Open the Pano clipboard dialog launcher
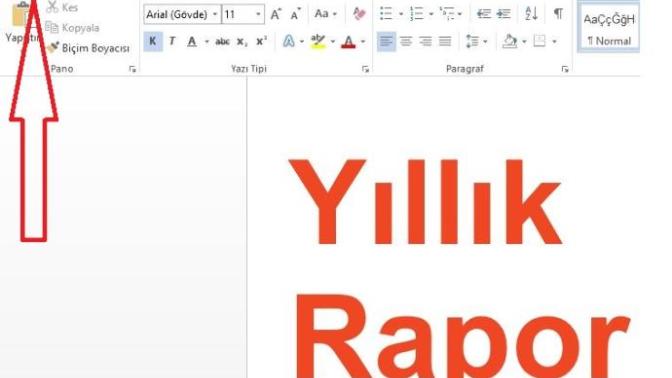Image resolution: width=672 pixels, height=378 pixels. pyautogui.click(x=132, y=69)
